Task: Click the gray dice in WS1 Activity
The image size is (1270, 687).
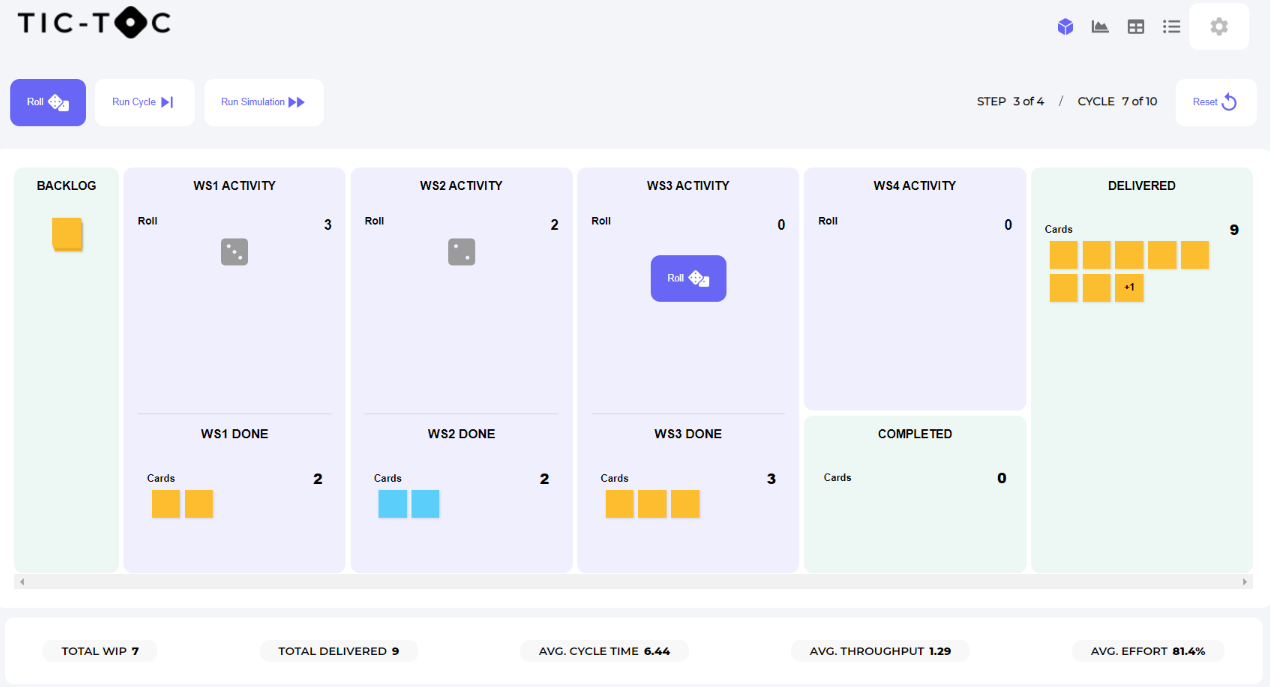Action: click(234, 252)
